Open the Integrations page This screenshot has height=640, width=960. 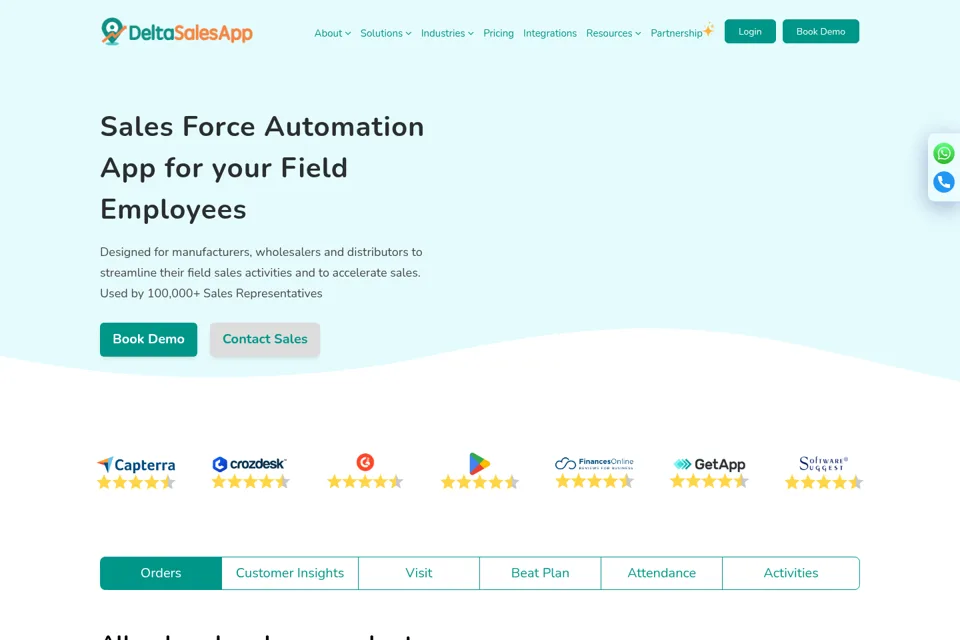click(x=550, y=33)
